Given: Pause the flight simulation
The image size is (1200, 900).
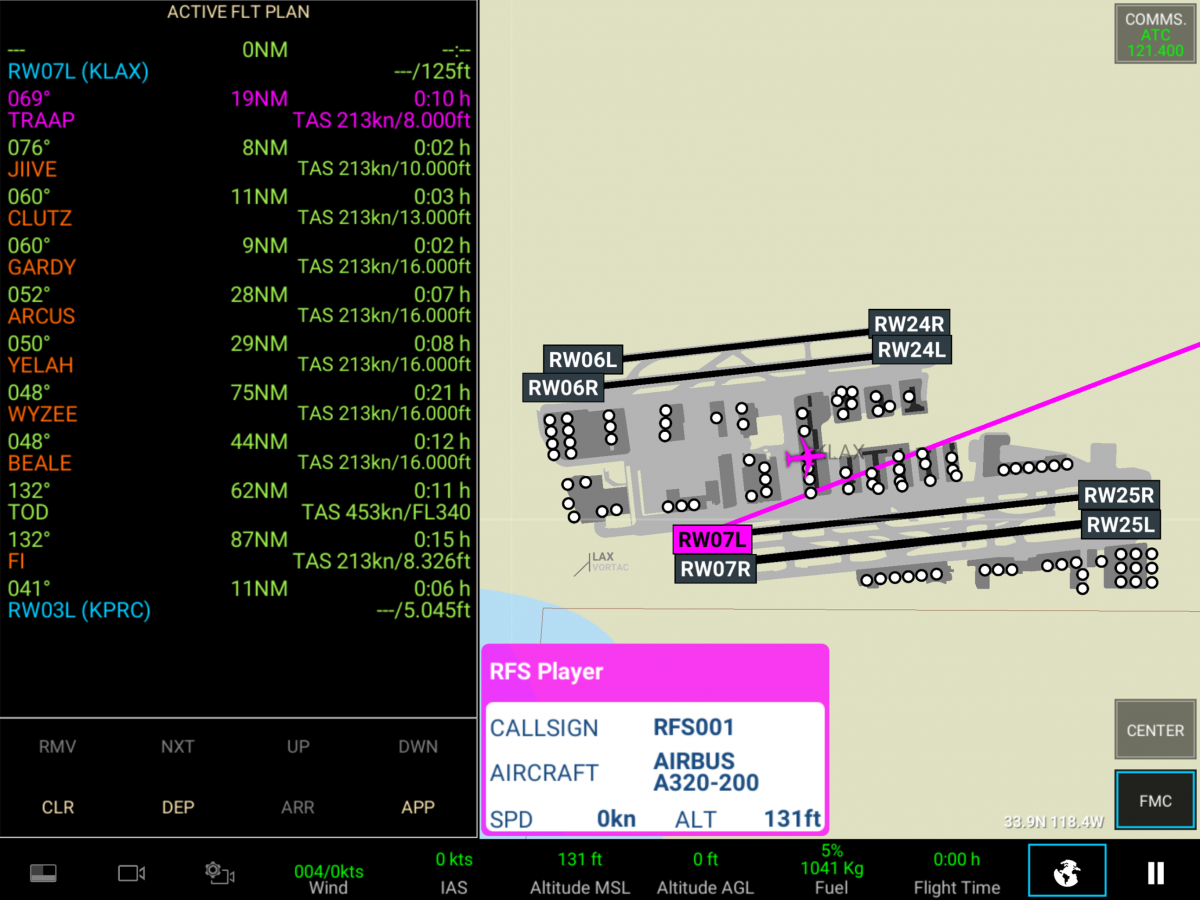Looking at the screenshot, I should click(1155, 871).
